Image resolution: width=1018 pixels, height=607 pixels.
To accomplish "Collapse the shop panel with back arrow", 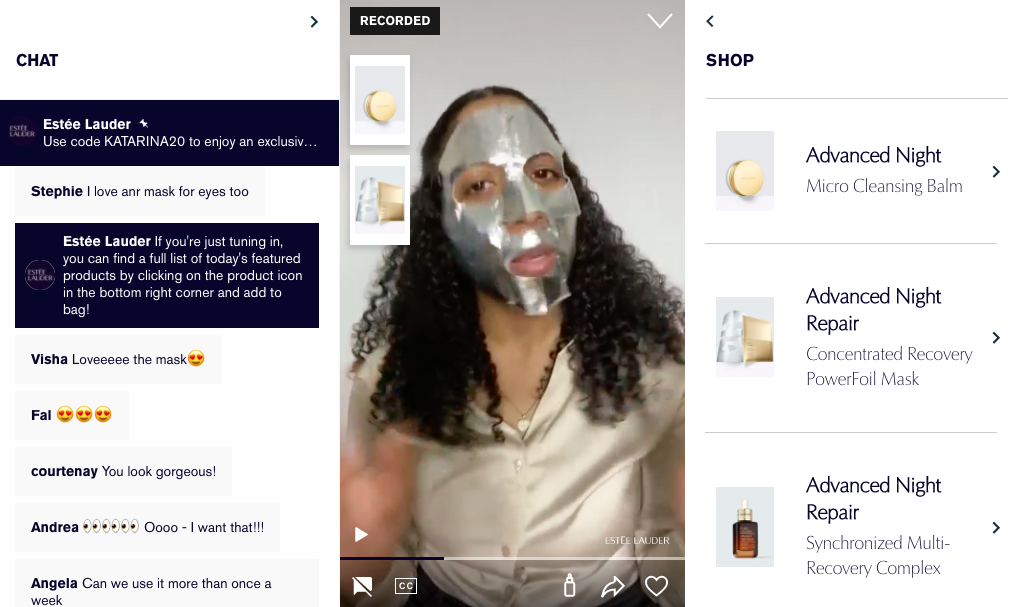I will pyautogui.click(x=710, y=21).
